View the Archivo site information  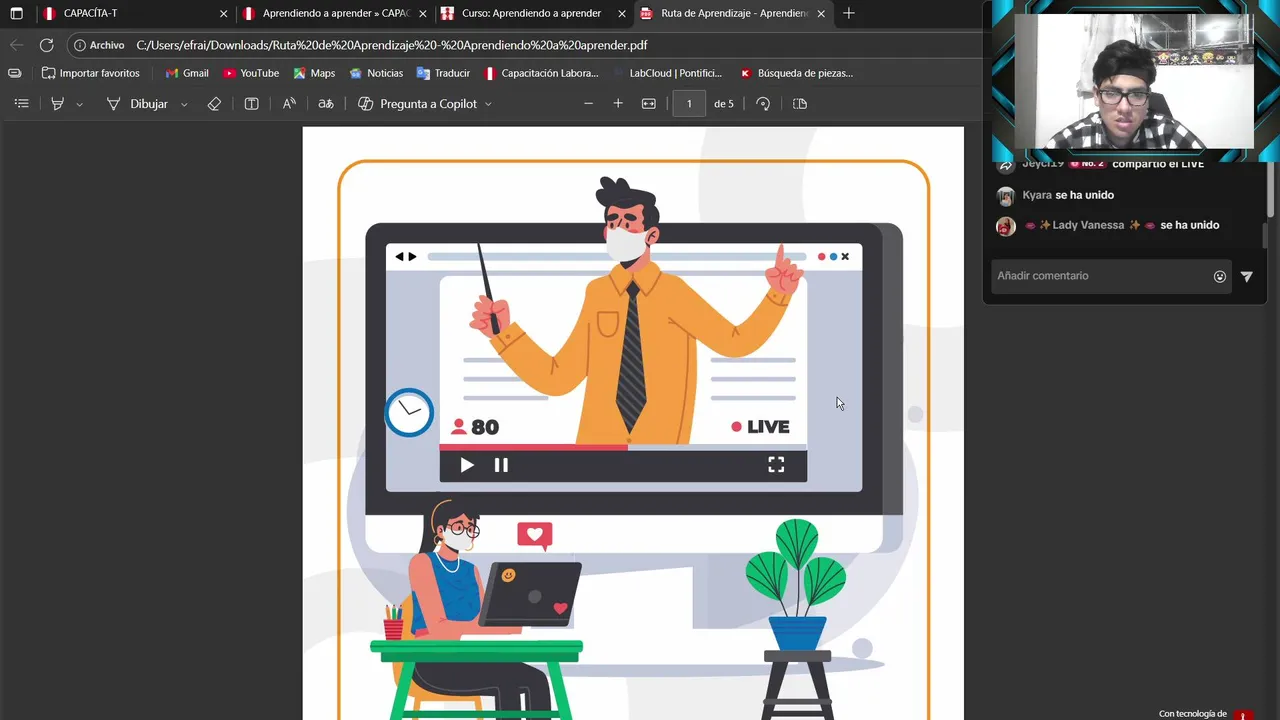click(99, 45)
